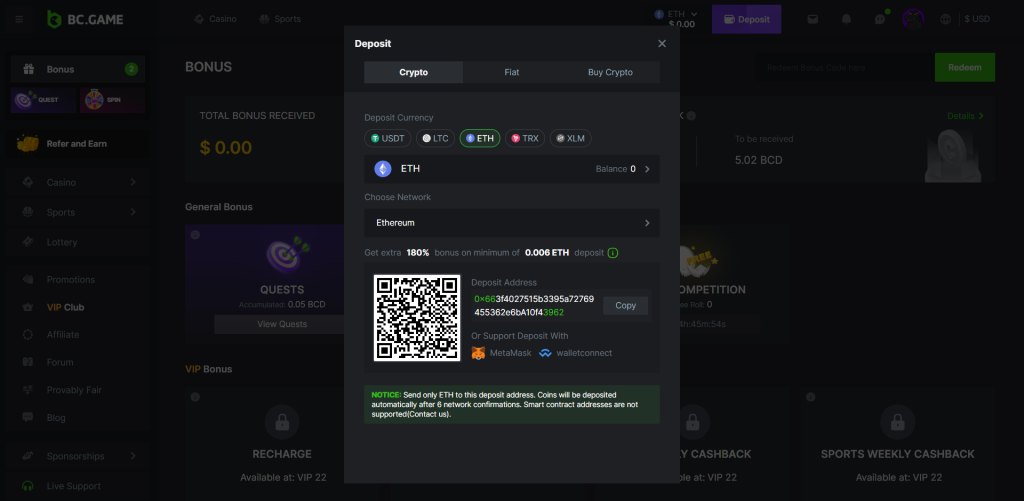
Task: Click the green Redeem button
Action: point(965,67)
